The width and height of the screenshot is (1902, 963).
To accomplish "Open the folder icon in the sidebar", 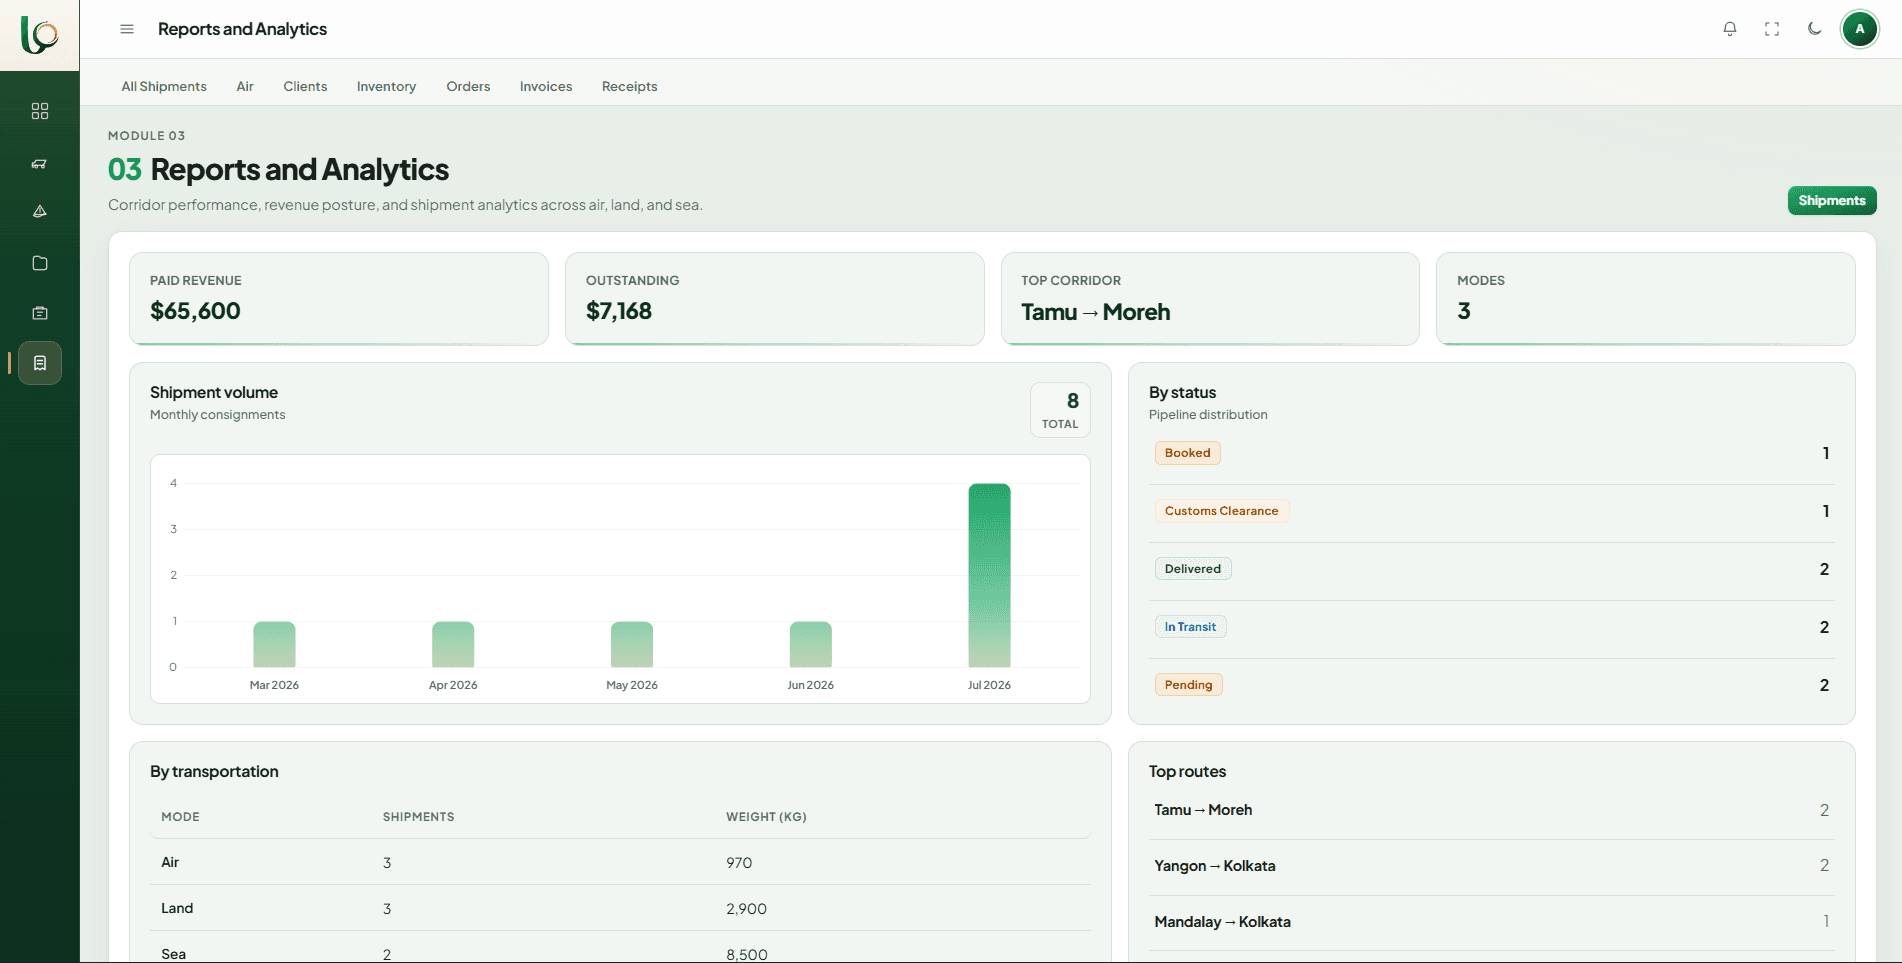I will (40, 263).
